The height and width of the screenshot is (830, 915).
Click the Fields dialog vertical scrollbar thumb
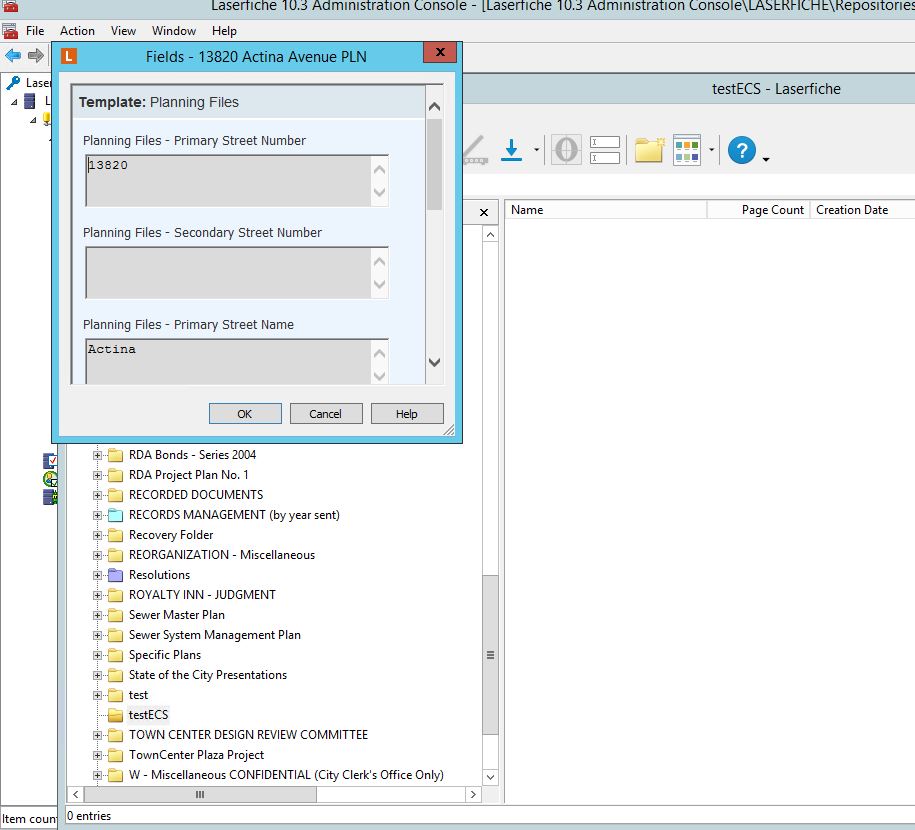click(434, 164)
